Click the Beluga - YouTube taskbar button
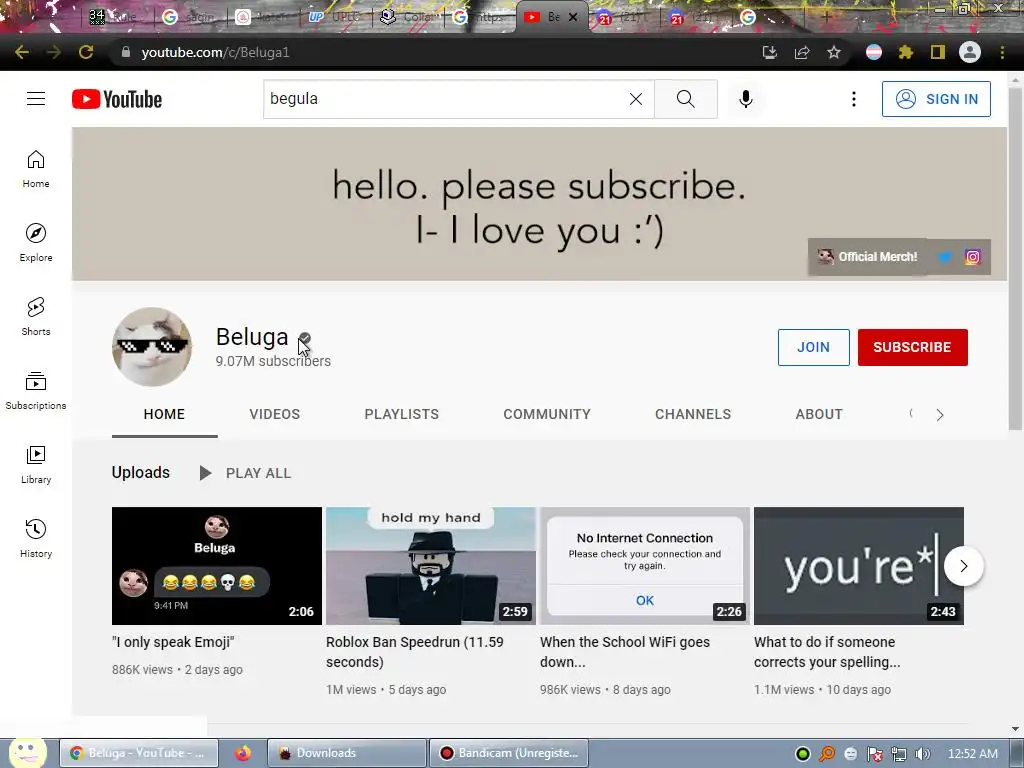 click(x=139, y=753)
